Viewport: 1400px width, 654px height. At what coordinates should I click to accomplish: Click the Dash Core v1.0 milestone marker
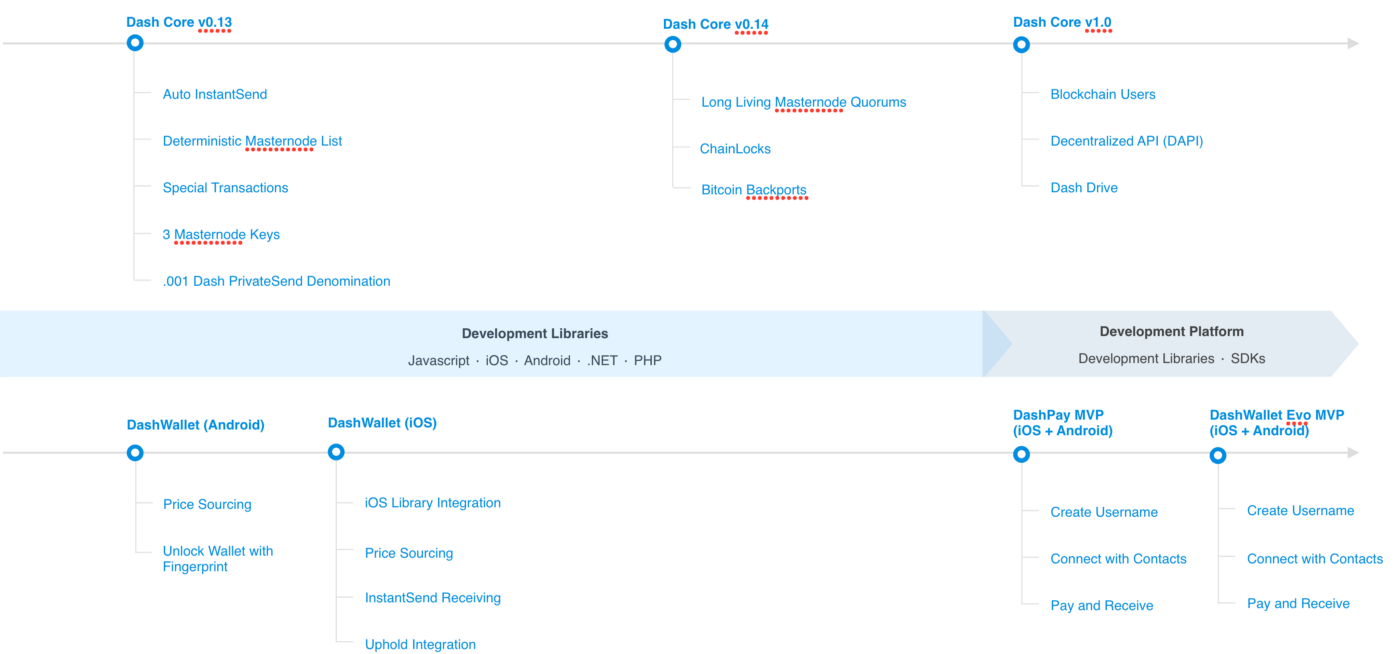(1021, 43)
